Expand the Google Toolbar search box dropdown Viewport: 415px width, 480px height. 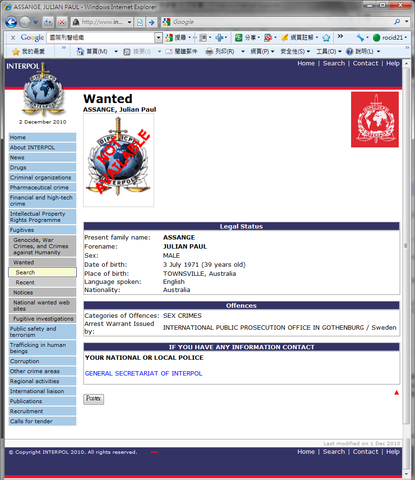point(158,37)
